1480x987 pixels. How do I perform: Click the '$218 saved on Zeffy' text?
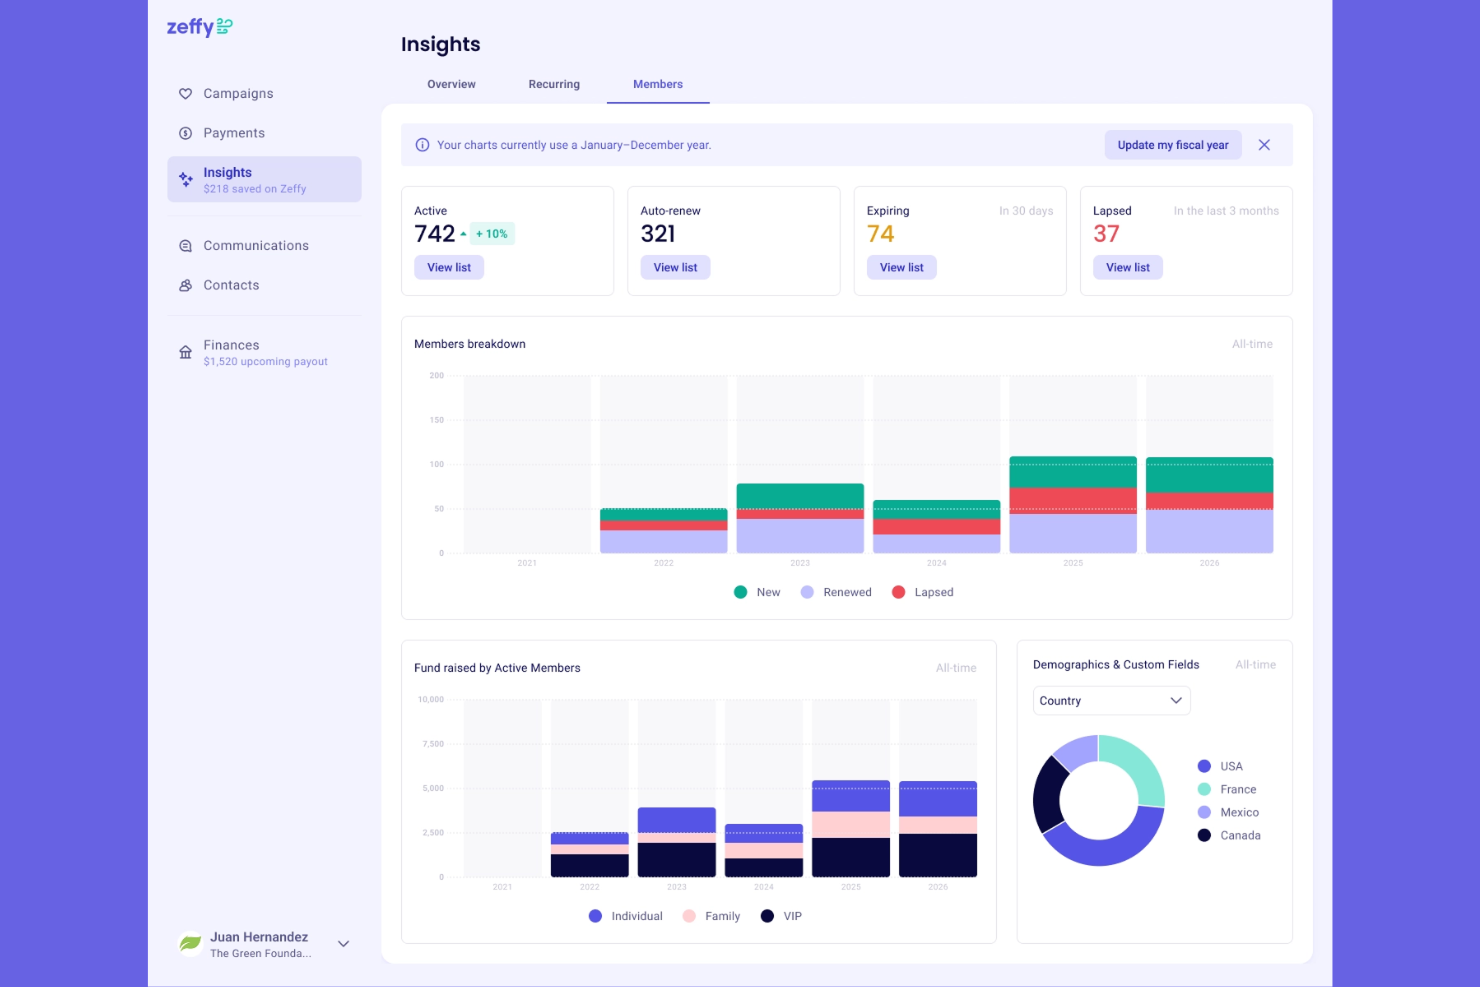click(255, 189)
